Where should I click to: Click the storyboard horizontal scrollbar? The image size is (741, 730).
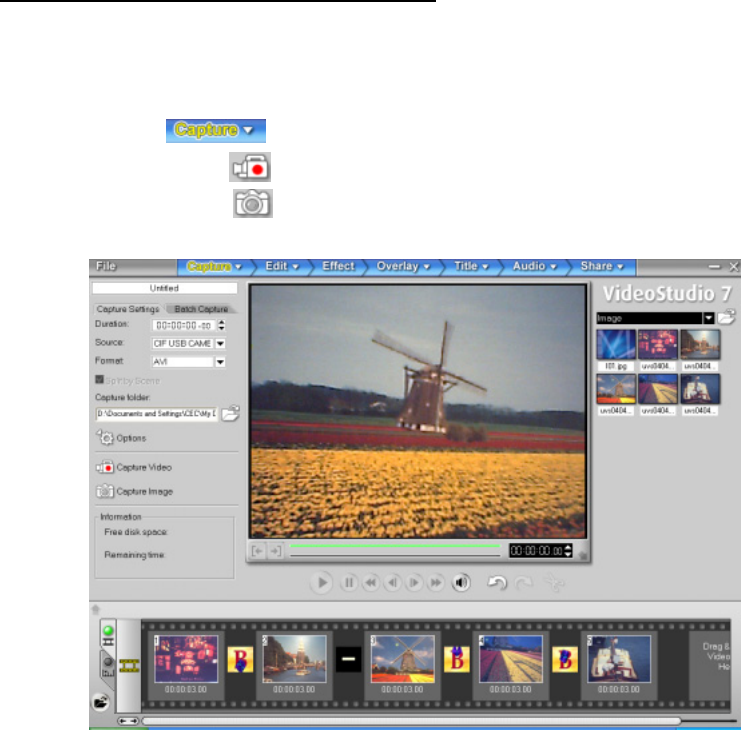(411, 721)
